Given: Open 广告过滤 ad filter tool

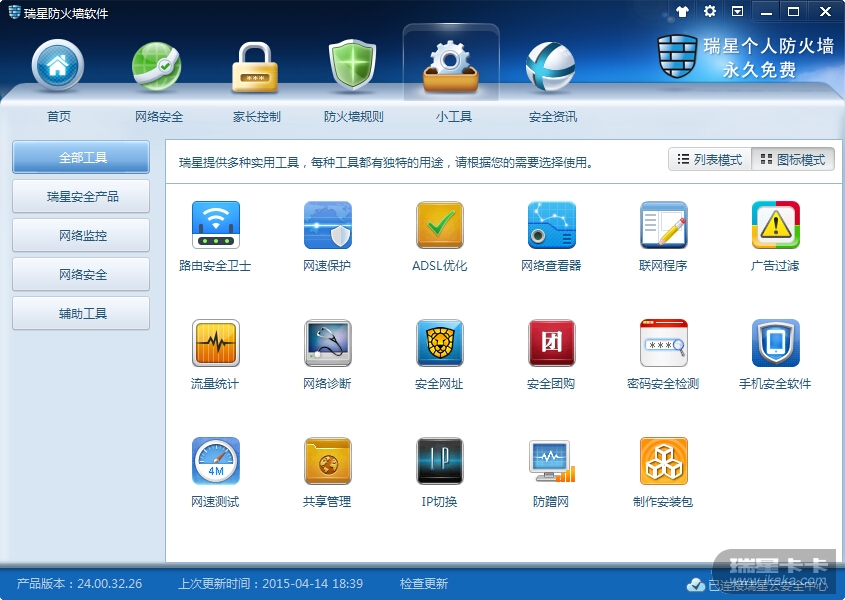Looking at the screenshot, I should point(775,225).
